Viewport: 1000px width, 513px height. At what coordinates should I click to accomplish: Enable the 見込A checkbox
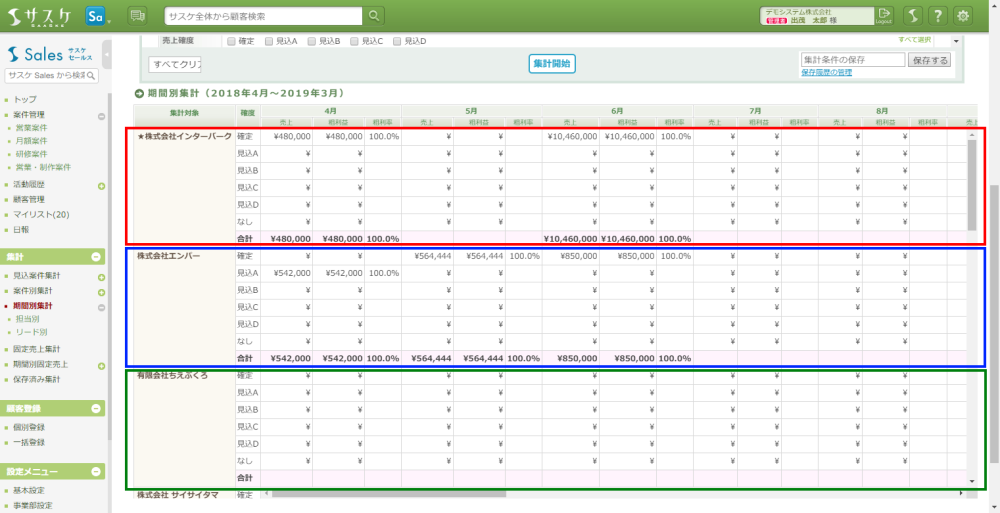coord(270,41)
